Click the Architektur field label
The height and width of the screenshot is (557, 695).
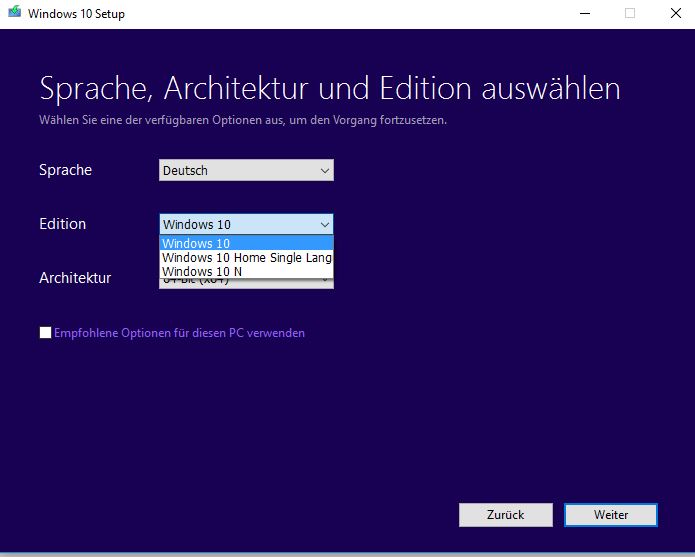tap(75, 278)
